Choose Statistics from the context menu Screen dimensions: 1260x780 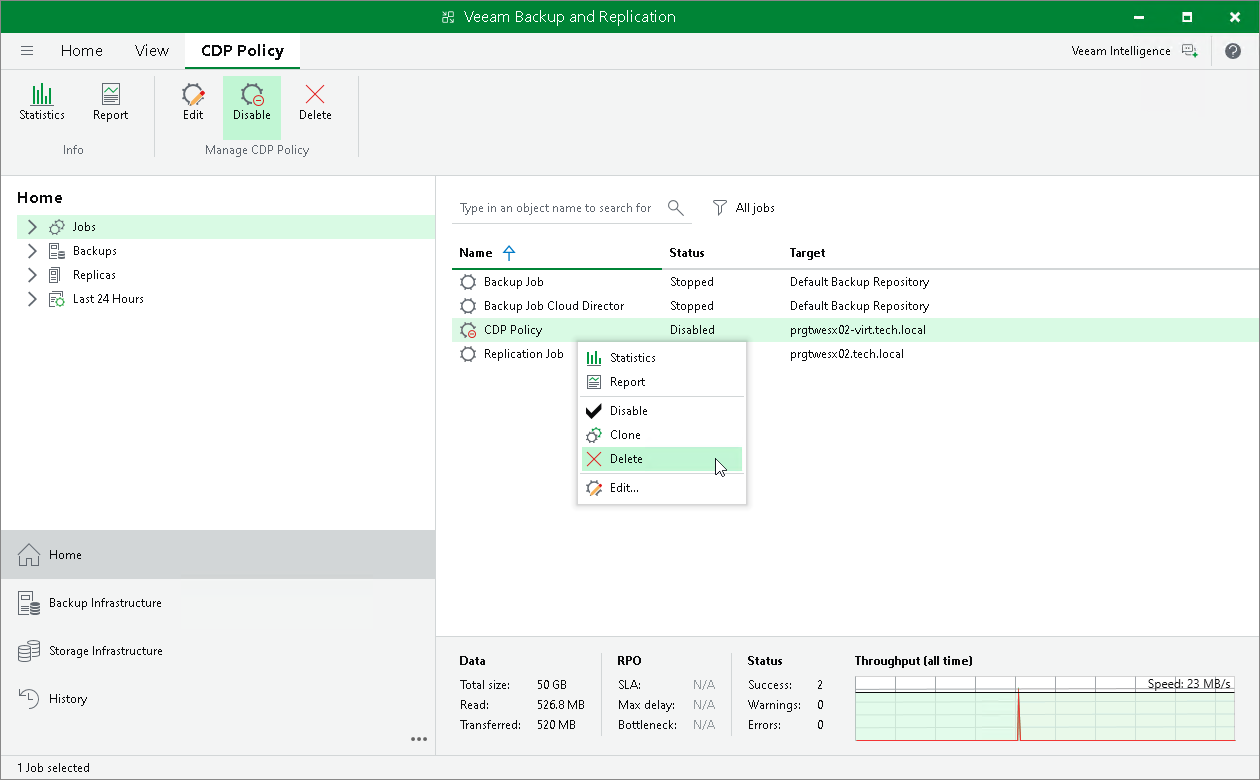[661, 358]
